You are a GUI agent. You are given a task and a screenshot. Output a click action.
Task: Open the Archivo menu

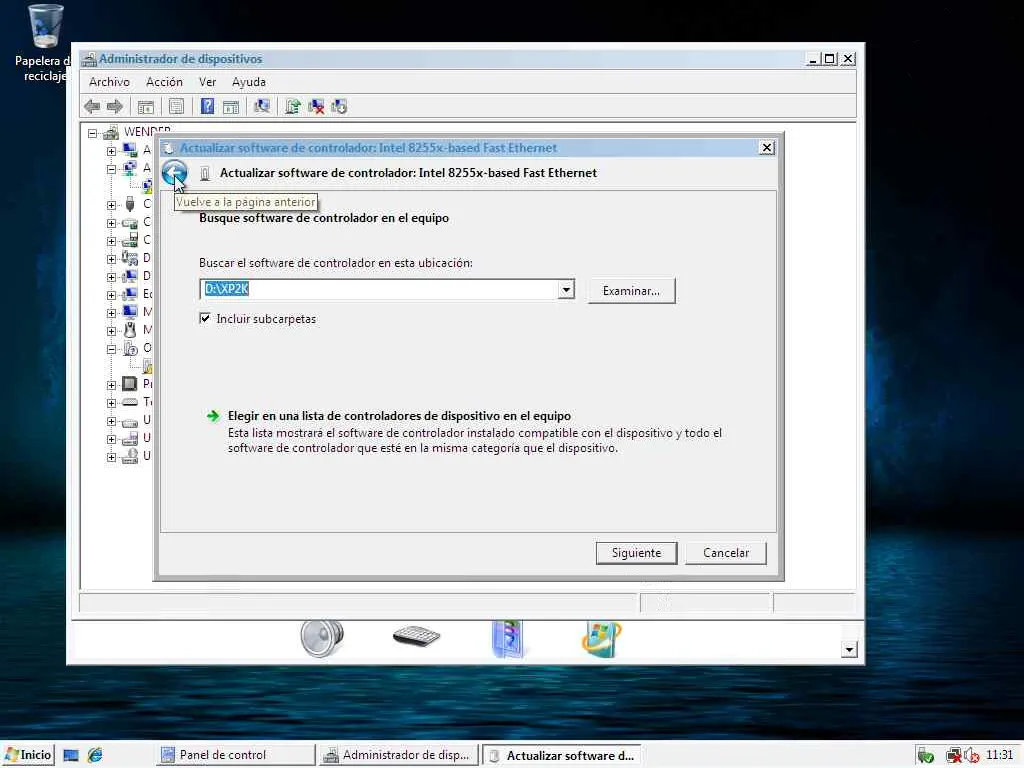click(x=109, y=82)
